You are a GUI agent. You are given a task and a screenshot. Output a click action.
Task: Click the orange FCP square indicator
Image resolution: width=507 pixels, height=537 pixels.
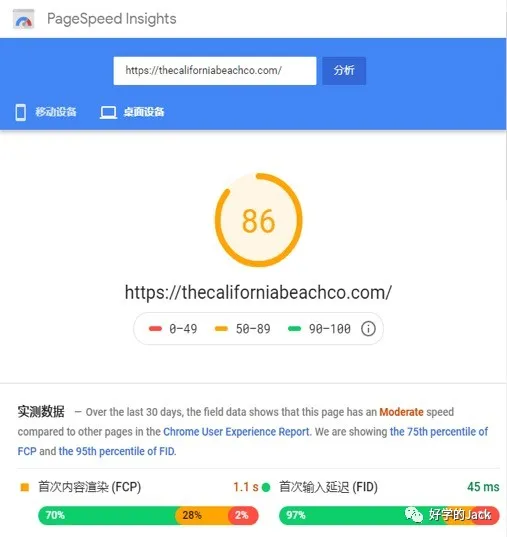click(25, 487)
